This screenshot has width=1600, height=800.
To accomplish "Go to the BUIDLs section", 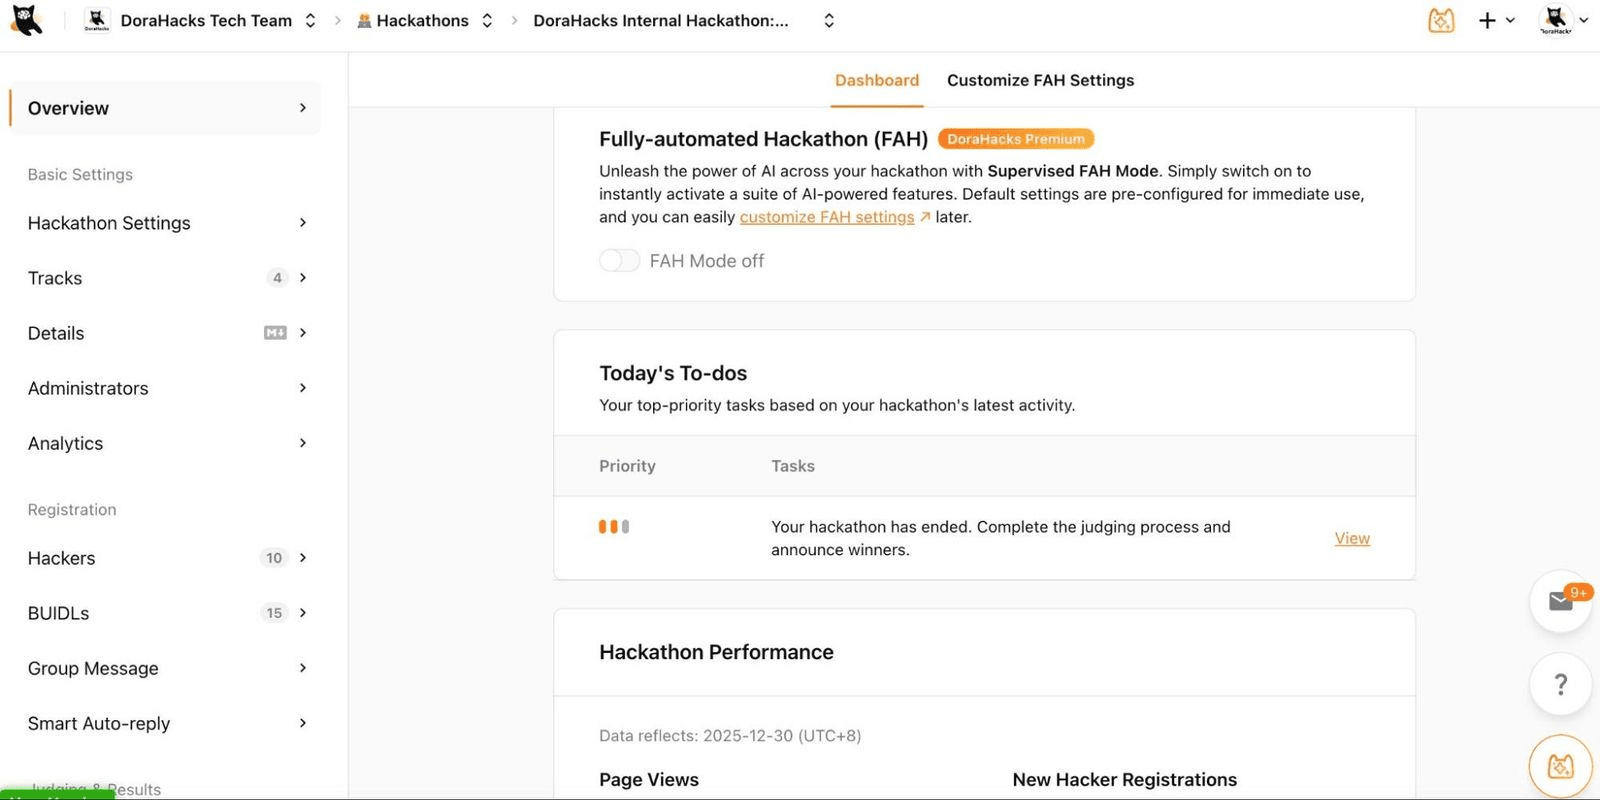I will pyautogui.click(x=59, y=613).
